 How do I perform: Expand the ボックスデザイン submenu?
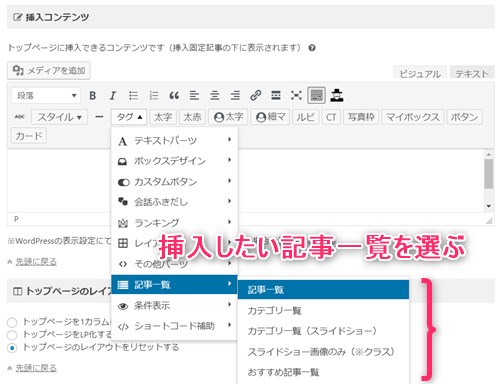pyautogui.click(x=174, y=161)
